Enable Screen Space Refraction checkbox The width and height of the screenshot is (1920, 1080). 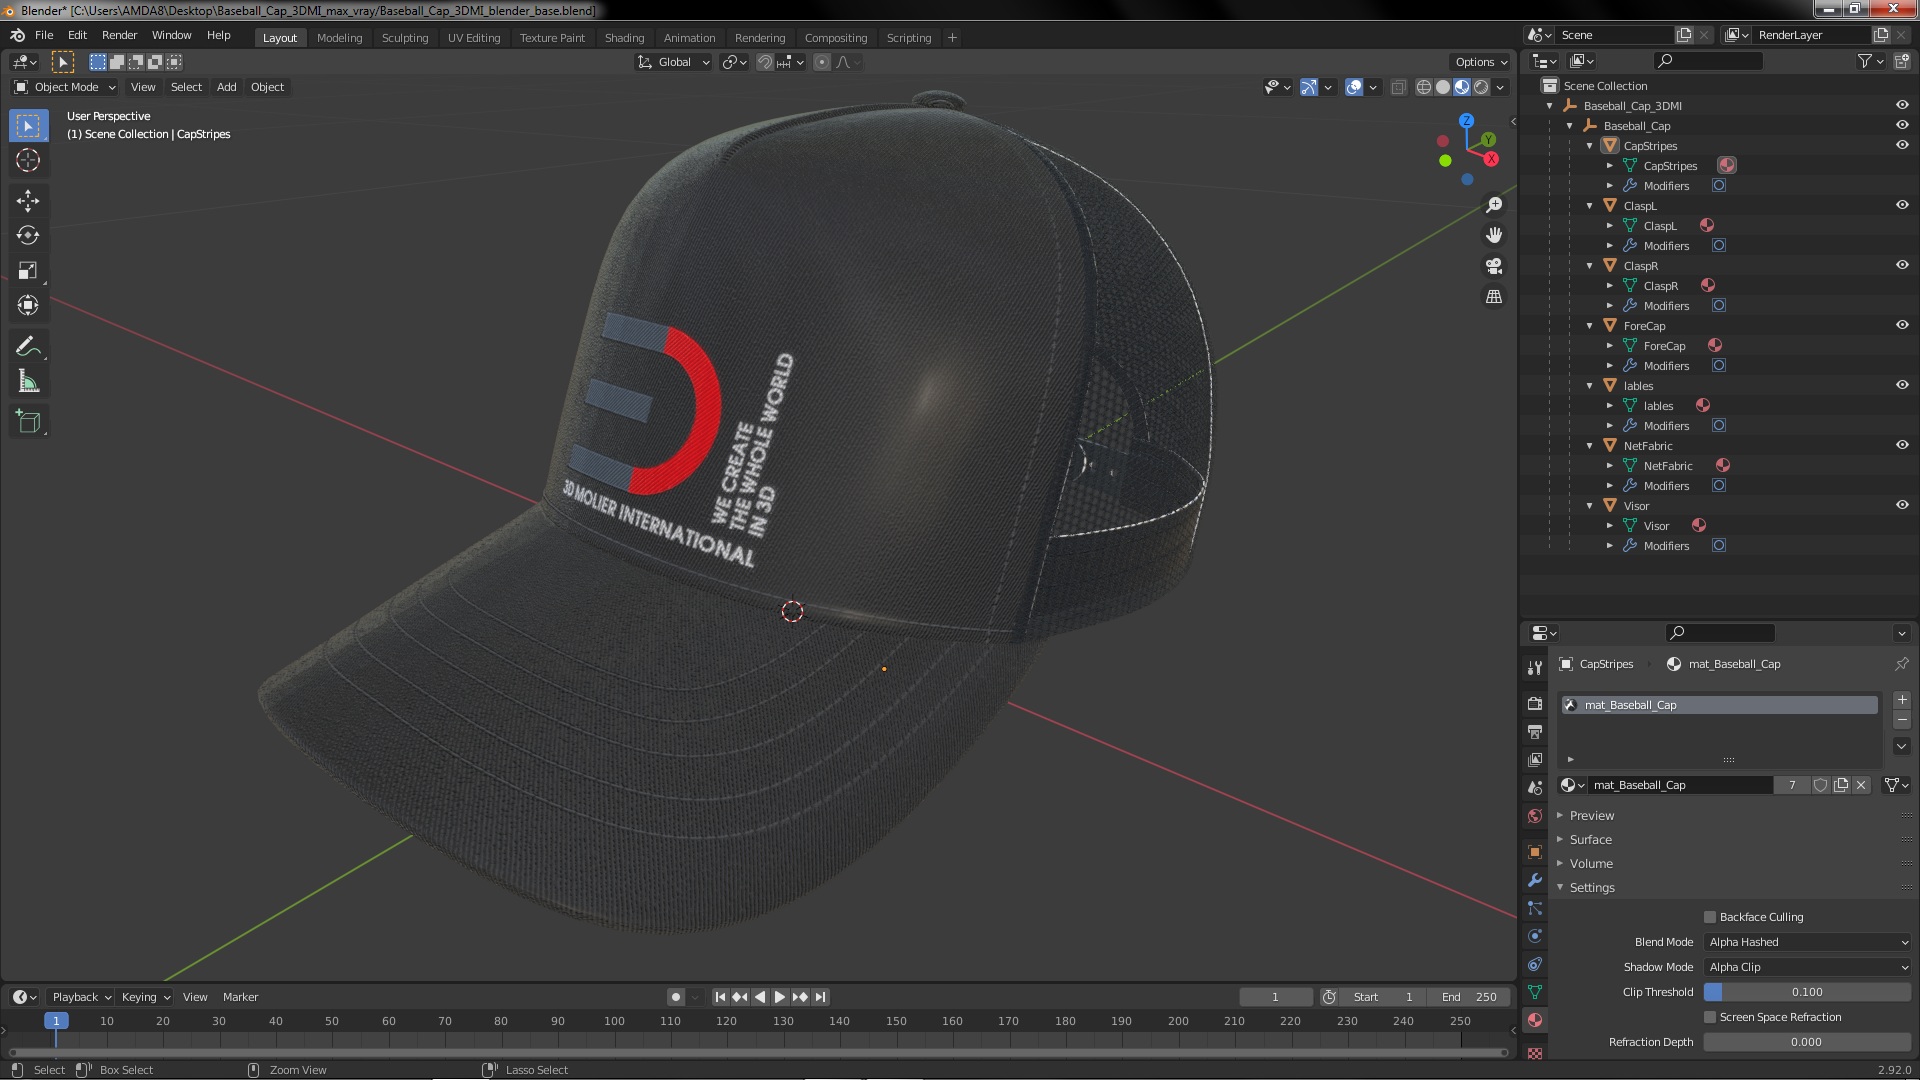coord(1710,1017)
